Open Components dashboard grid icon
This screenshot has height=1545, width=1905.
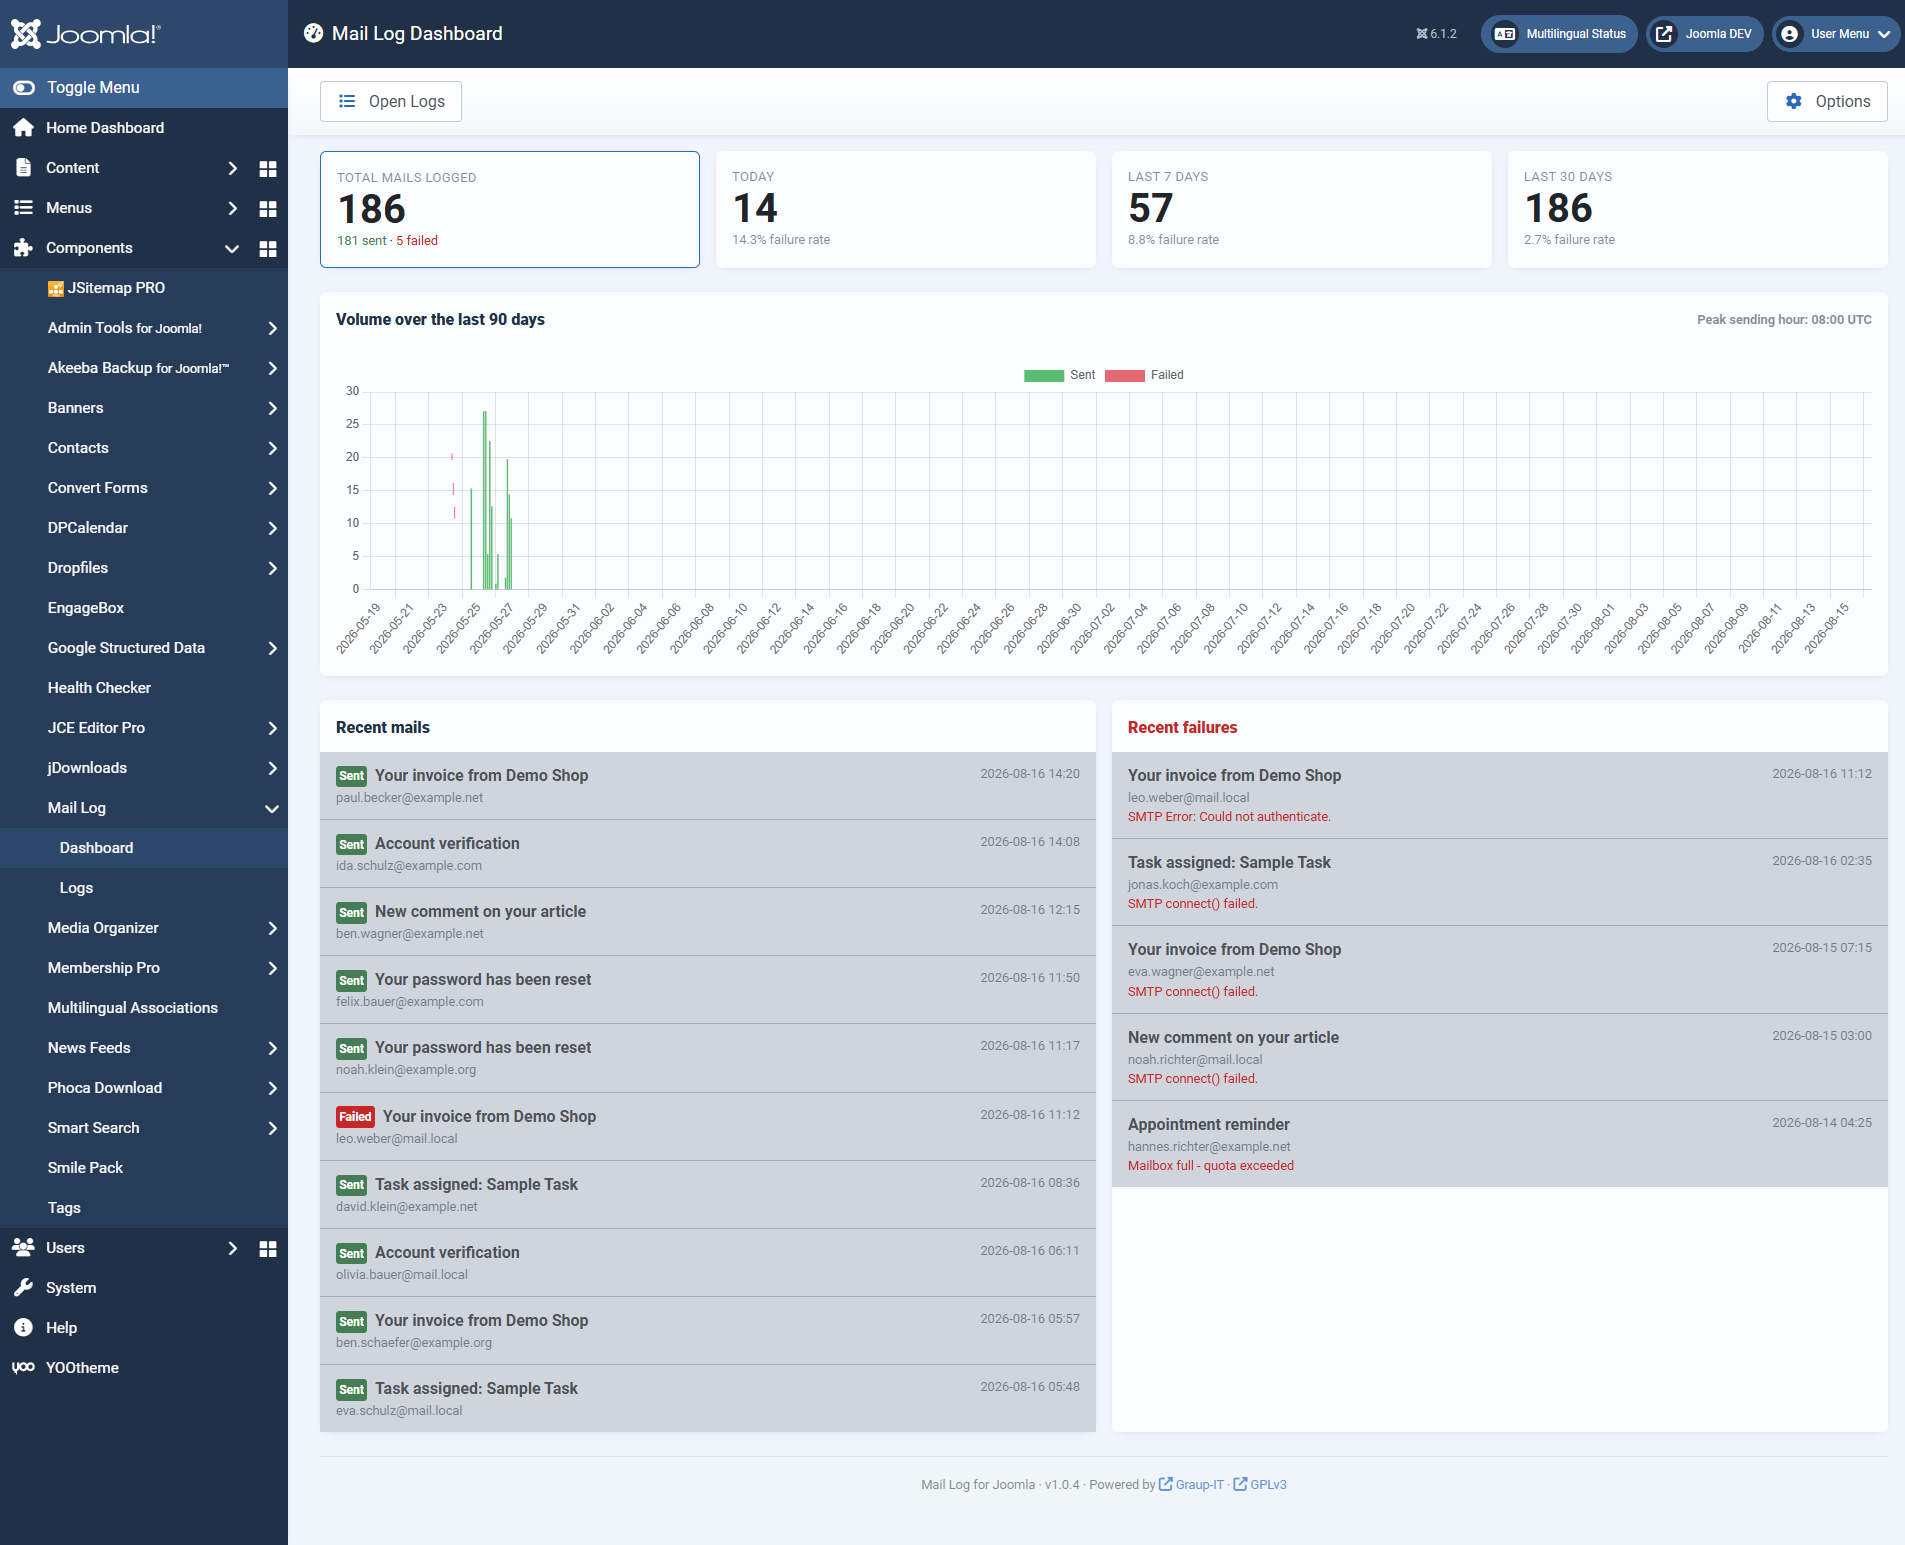[268, 248]
